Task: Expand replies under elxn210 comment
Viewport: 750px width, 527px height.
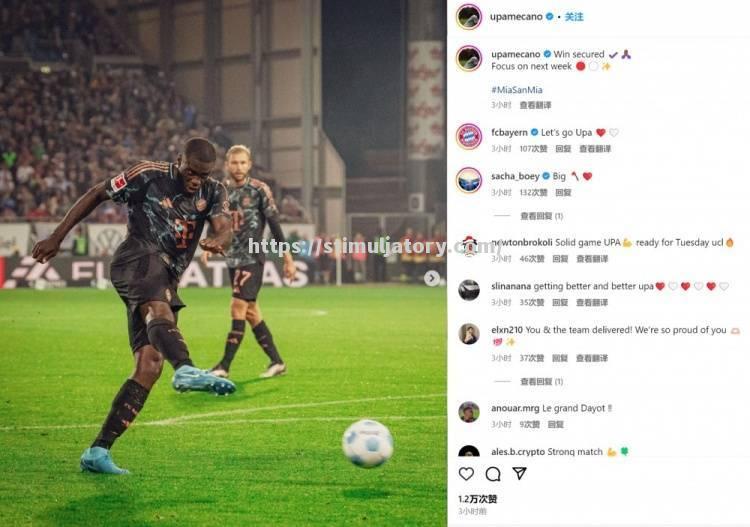Action: [x=541, y=382]
